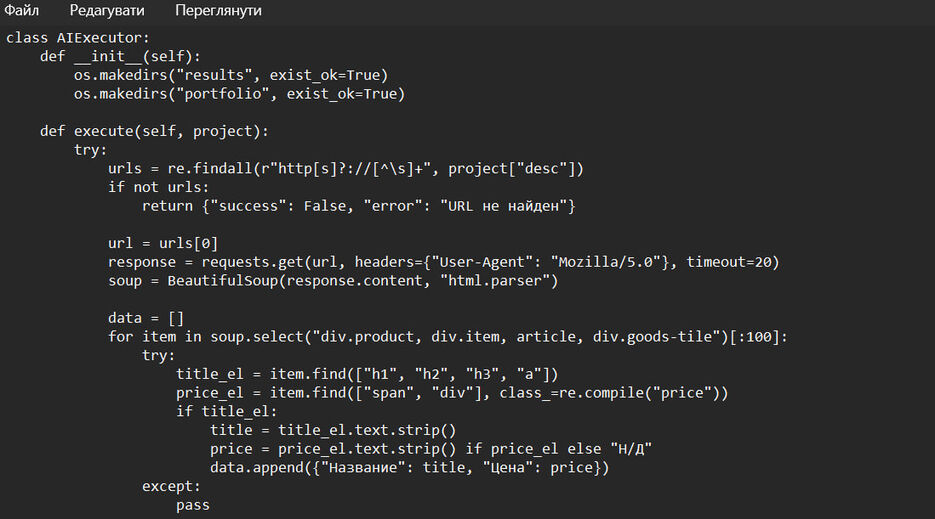This screenshot has height=519, width=935.
Task: Click the 'execute' function name
Action: click(x=103, y=131)
